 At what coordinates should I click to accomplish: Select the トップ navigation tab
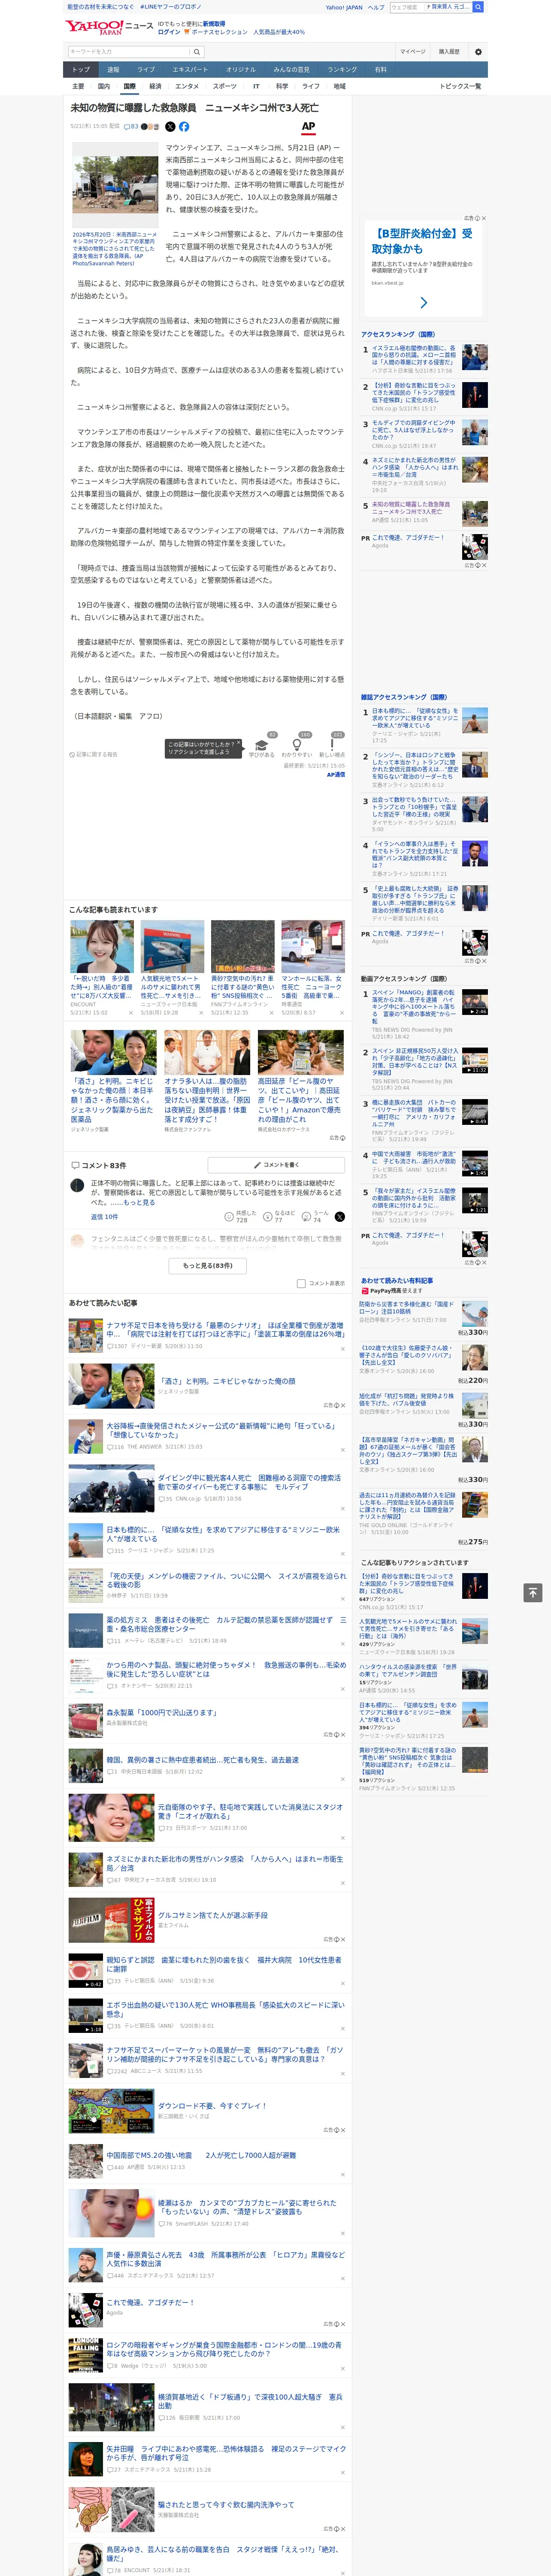(x=81, y=70)
